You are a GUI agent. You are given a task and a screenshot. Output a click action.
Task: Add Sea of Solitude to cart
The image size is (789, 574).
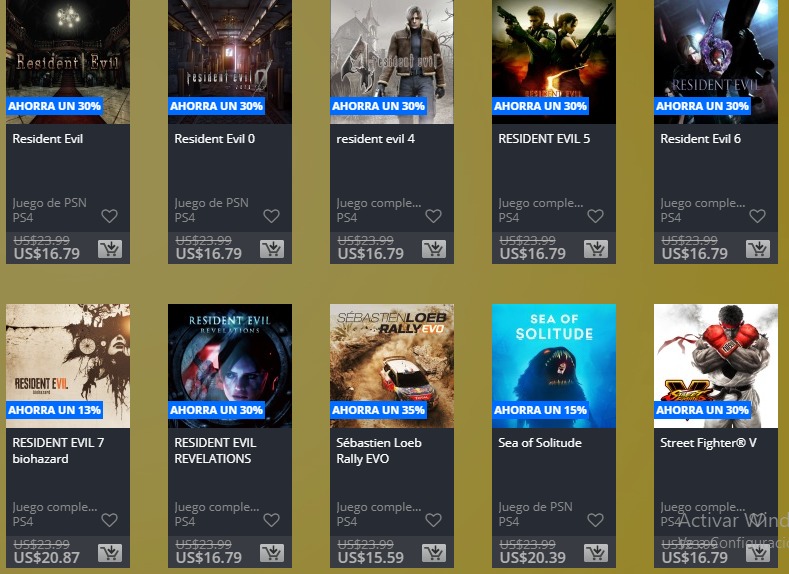(x=596, y=553)
